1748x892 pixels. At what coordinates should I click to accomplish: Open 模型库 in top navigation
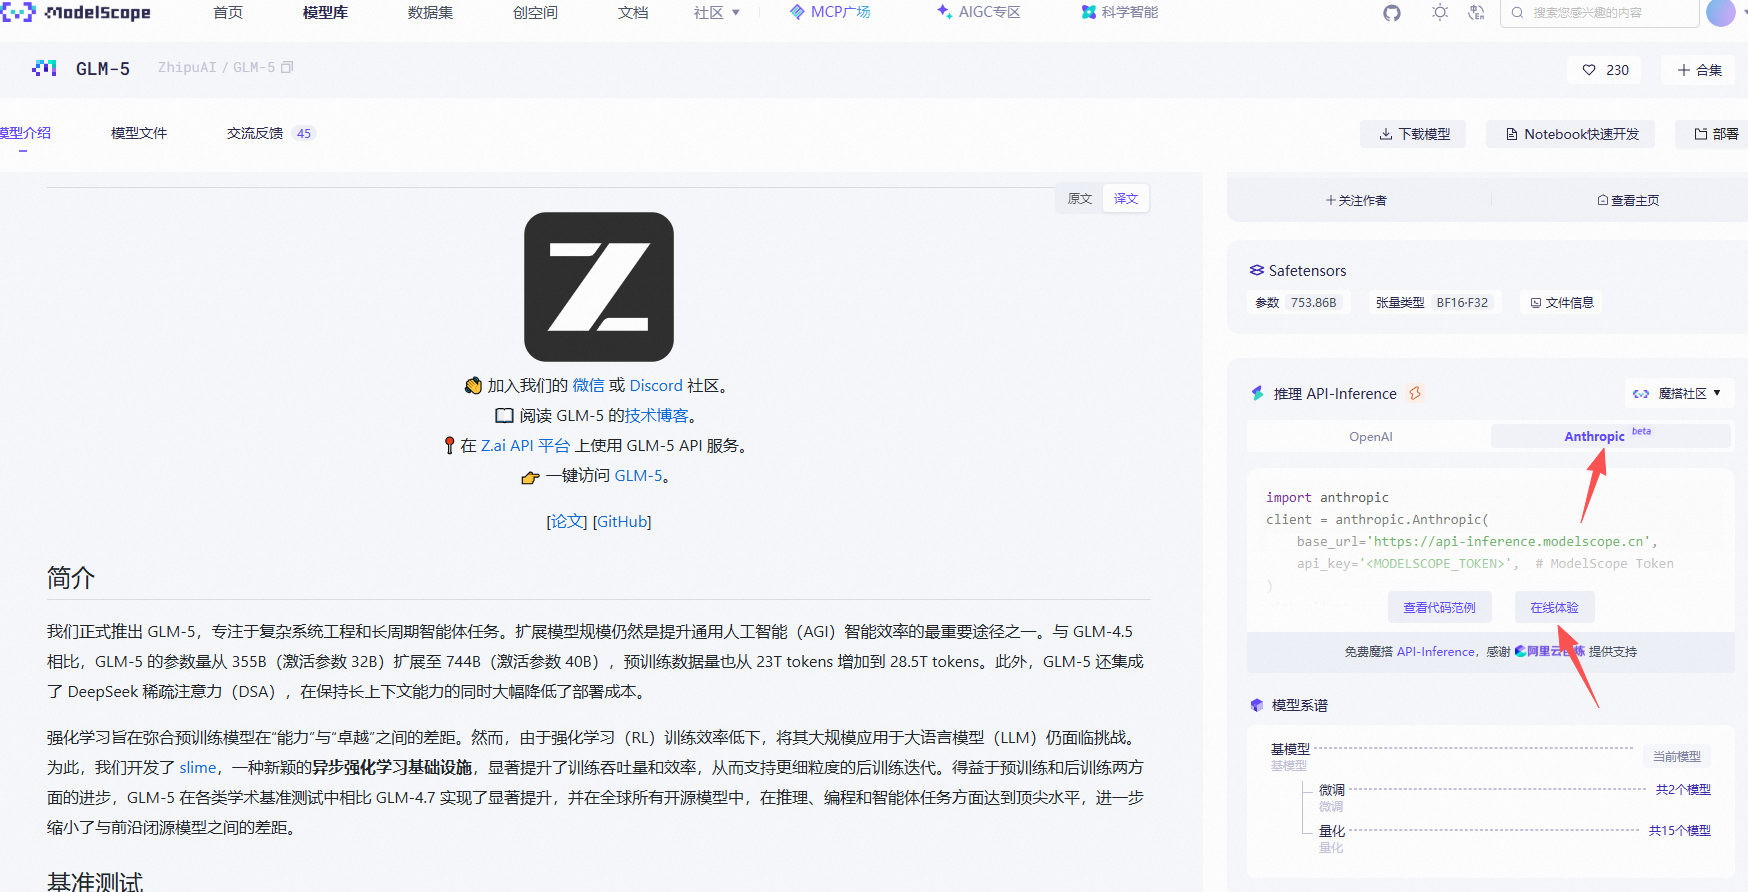tap(325, 13)
